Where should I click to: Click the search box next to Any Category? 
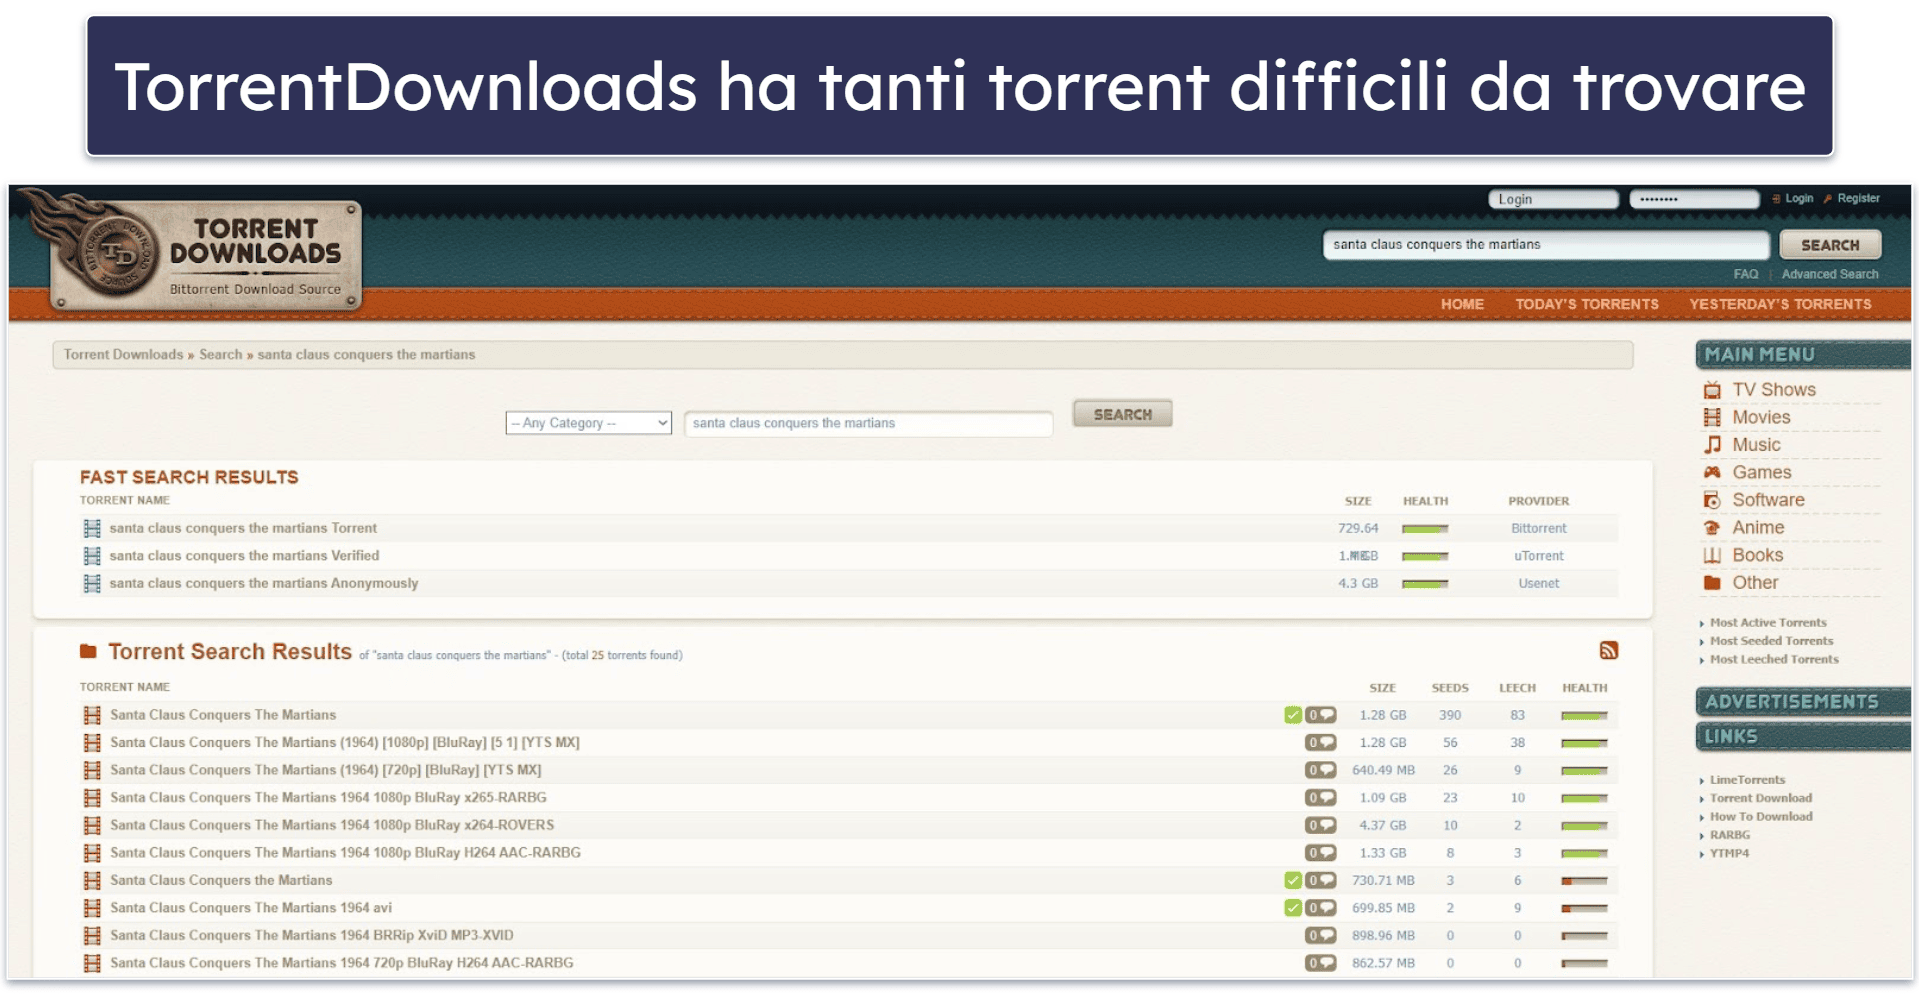click(x=868, y=423)
